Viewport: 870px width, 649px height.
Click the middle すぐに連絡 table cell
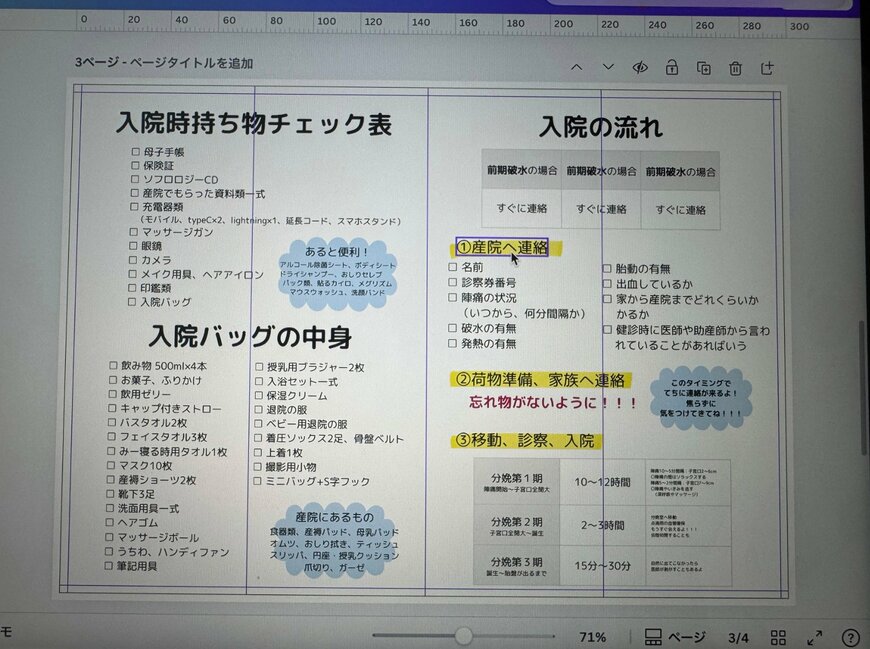pyautogui.click(x=601, y=209)
